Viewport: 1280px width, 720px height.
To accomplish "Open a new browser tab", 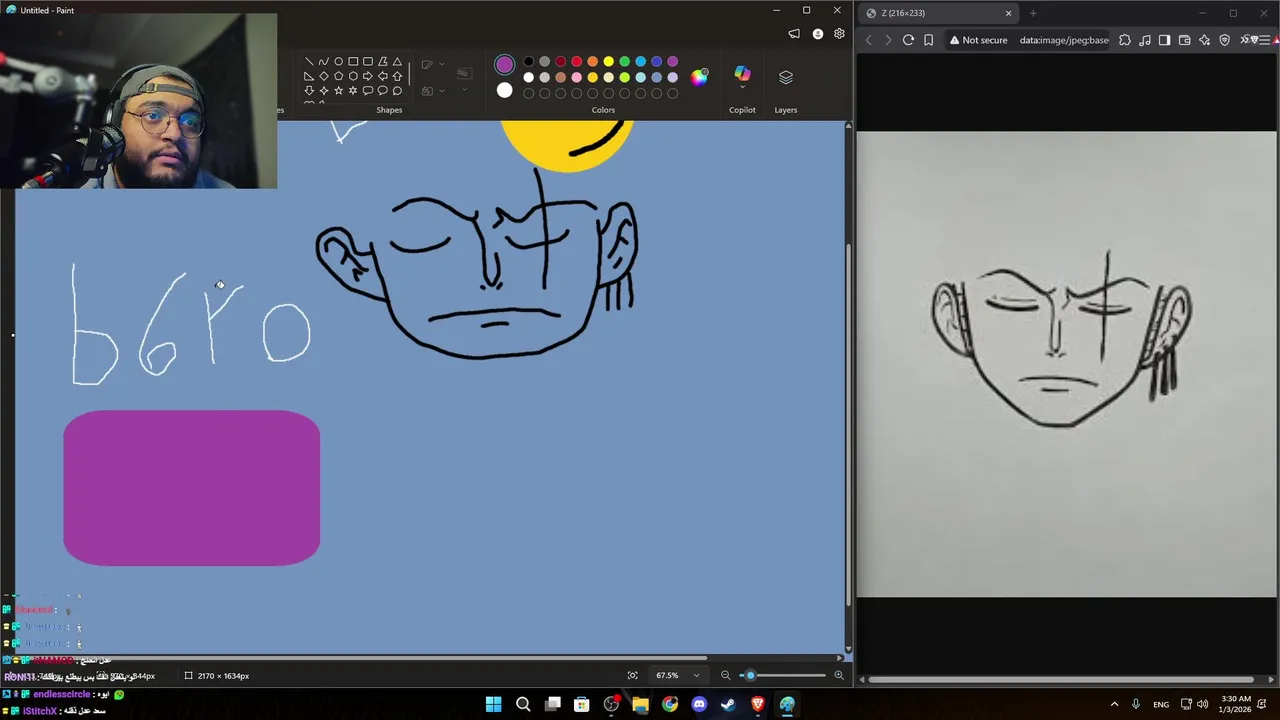I will (1033, 13).
